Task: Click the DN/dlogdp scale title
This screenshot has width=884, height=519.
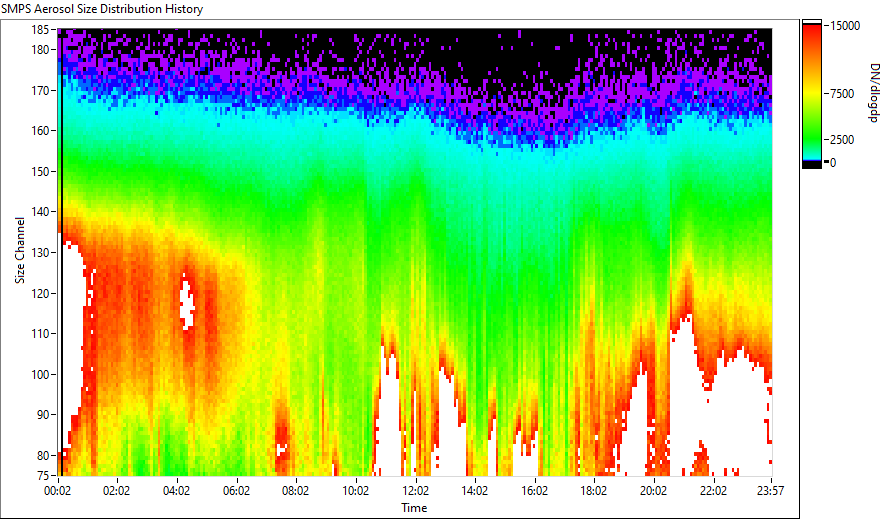Action: pyautogui.click(x=873, y=93)
